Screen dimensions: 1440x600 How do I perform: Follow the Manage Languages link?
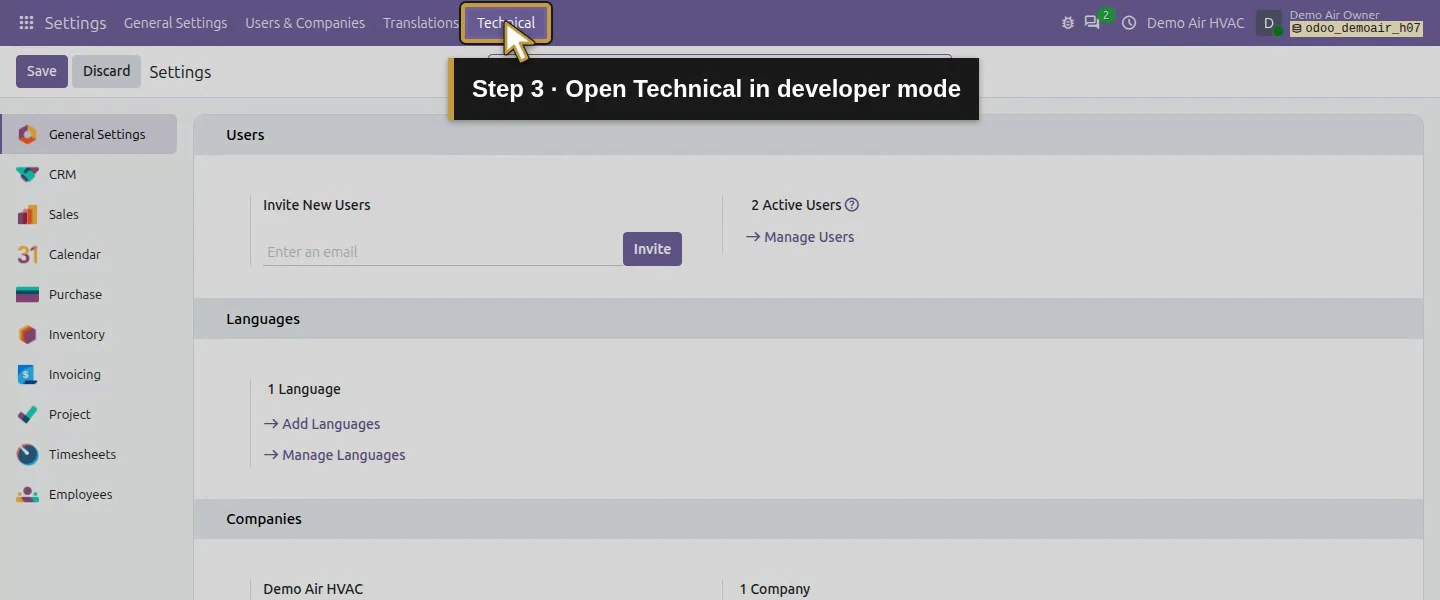pyautogui.click(x=335, y=455)
